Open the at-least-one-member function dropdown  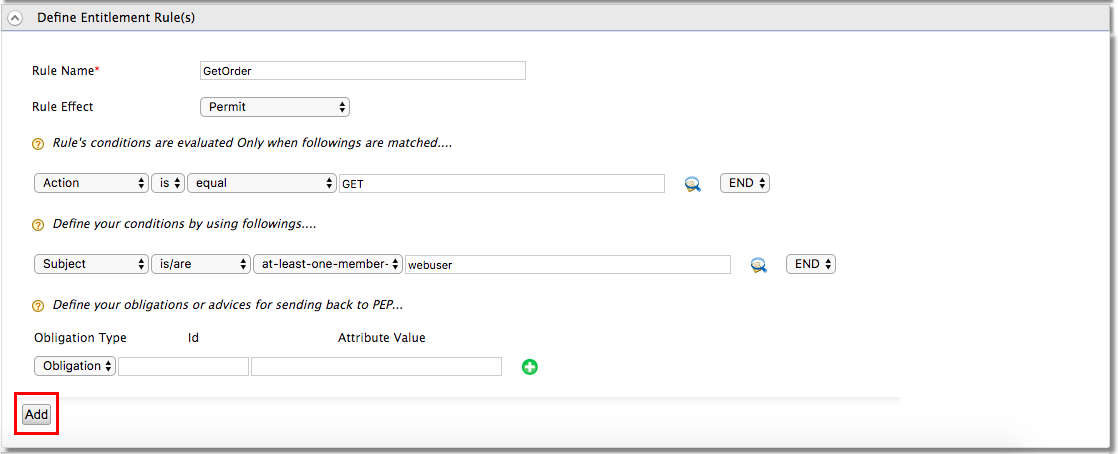[x=328, y=264]
